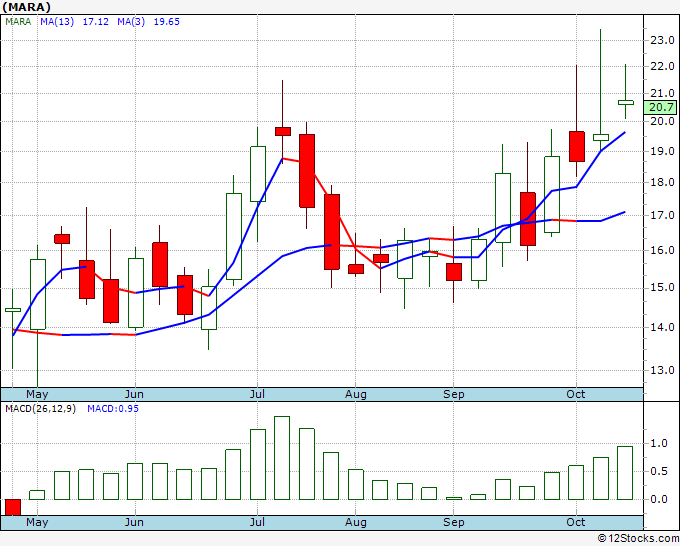Image resolution: width=680 pixels, height=546 pixels.
Task: Click the 0.0 MACD axis label
Action: pyautogui.click(x=659, y=499)
